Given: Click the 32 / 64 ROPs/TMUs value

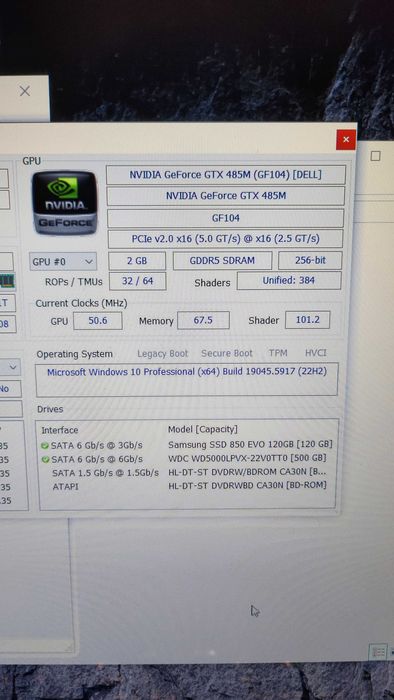Looking at the screenshot, I should tap(137, 281).
